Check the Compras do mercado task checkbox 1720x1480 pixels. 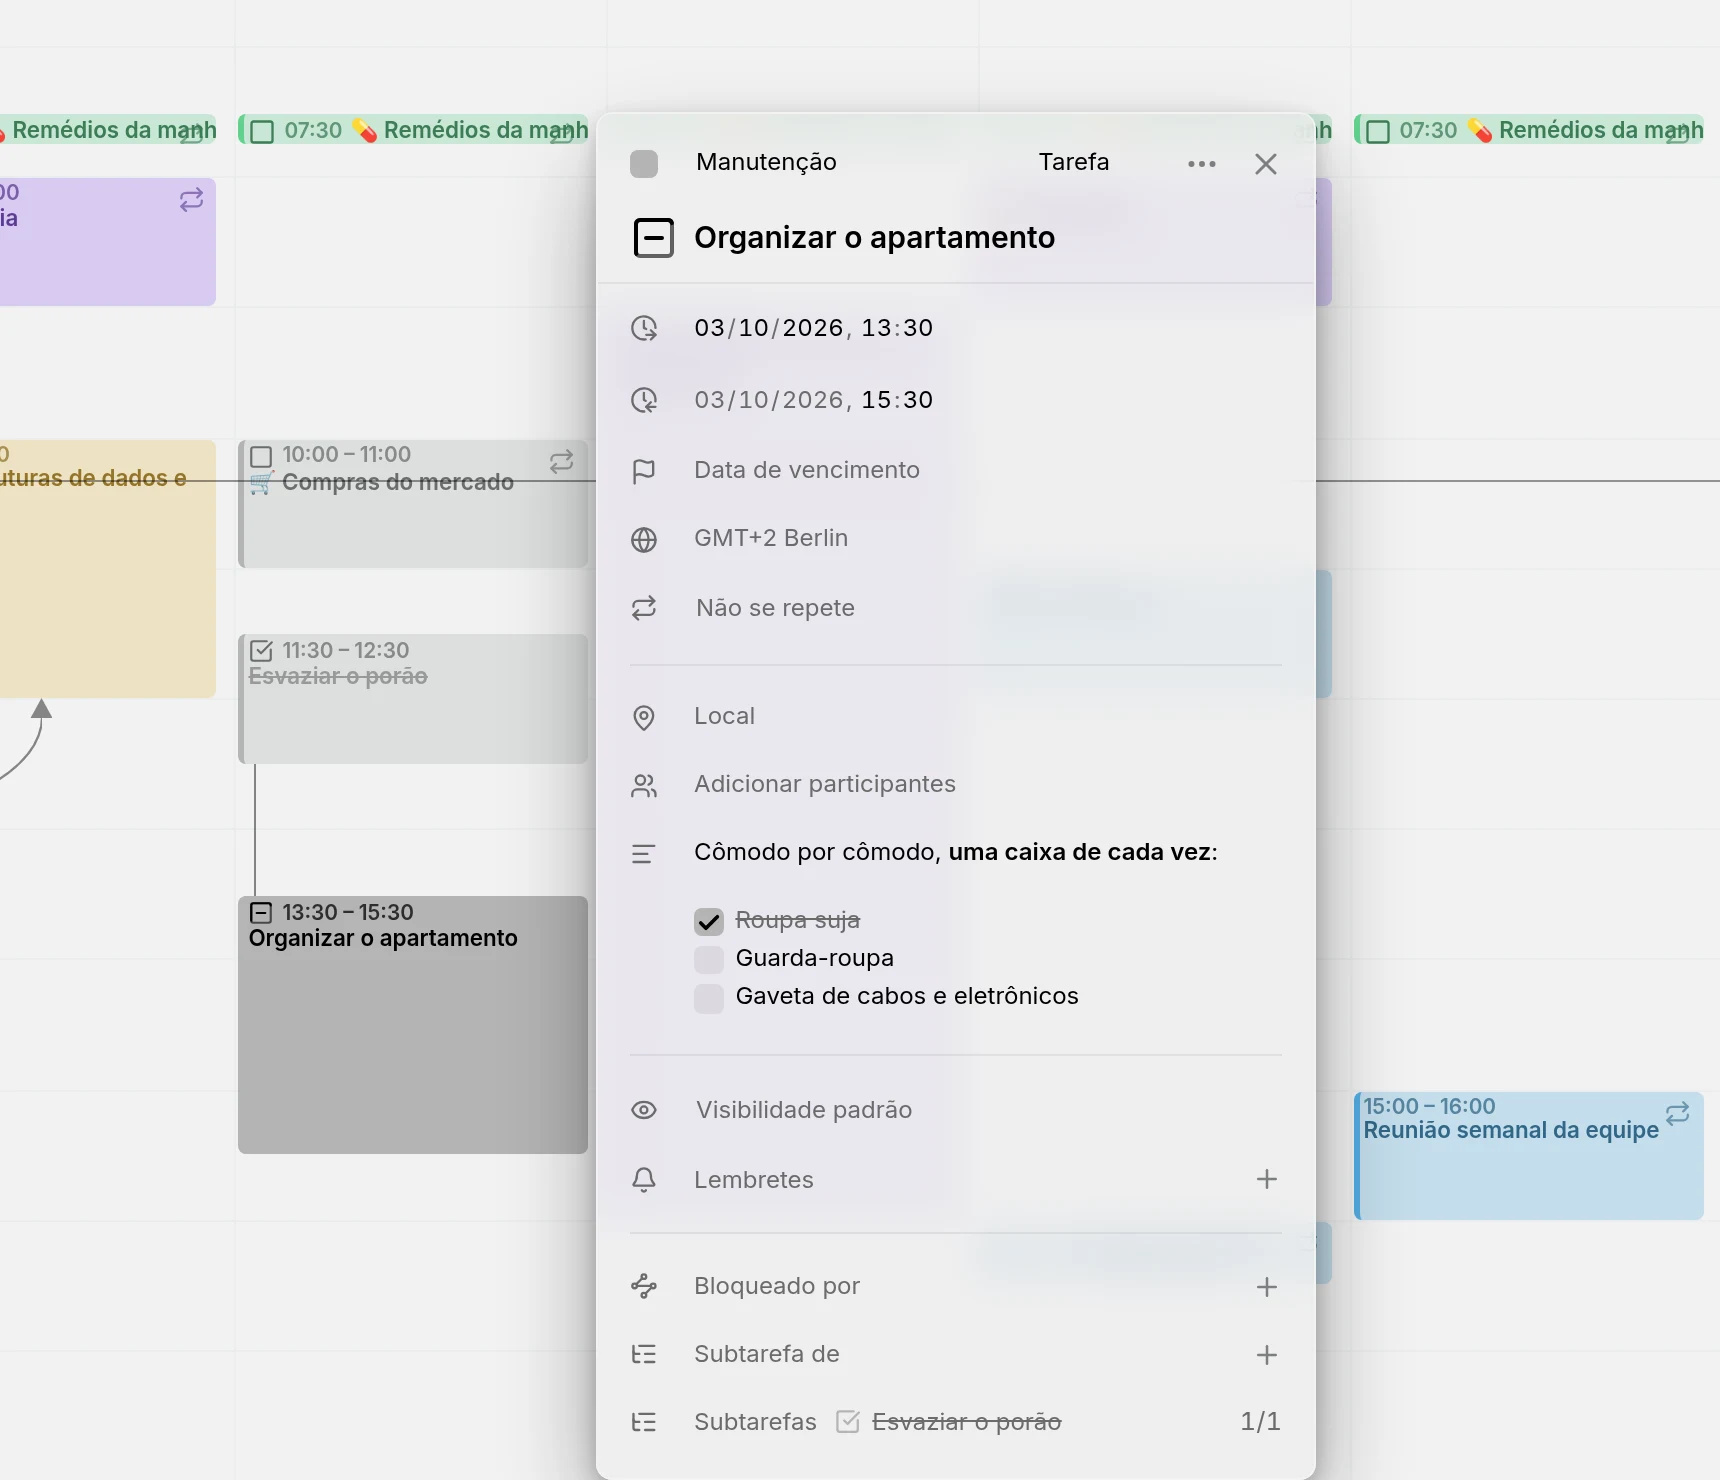(261, 457)
